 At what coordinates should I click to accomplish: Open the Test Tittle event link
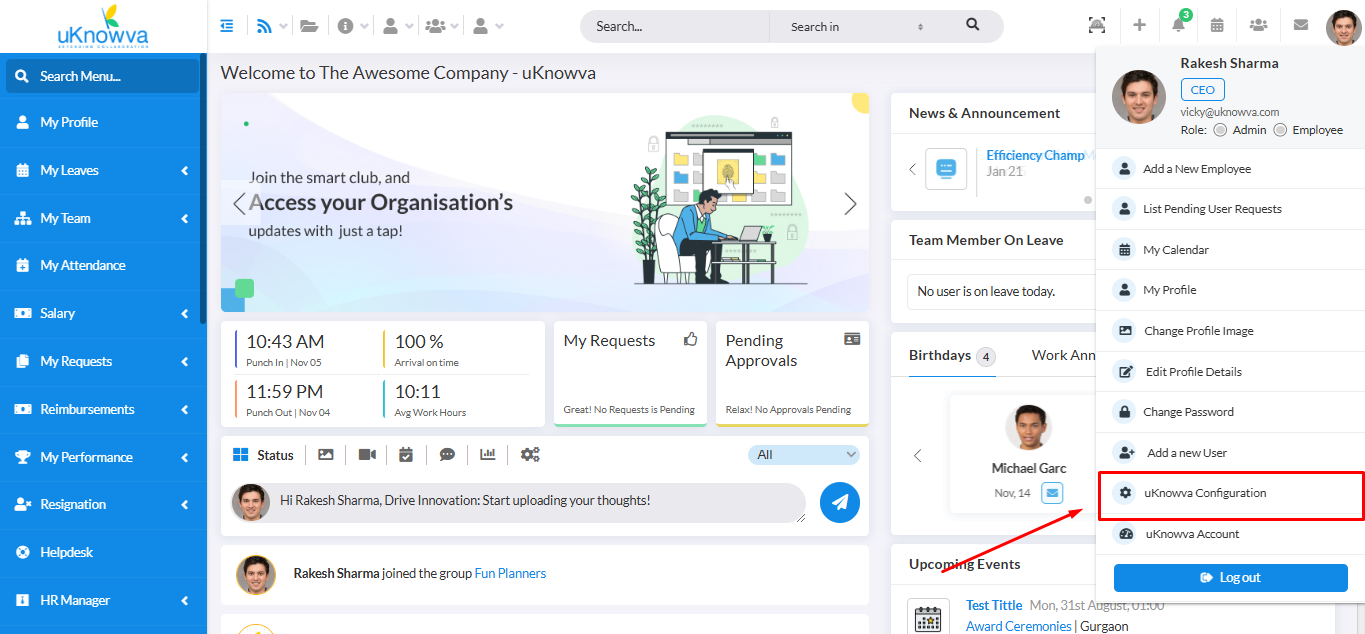pyautogui.click(x=994, y=605)
